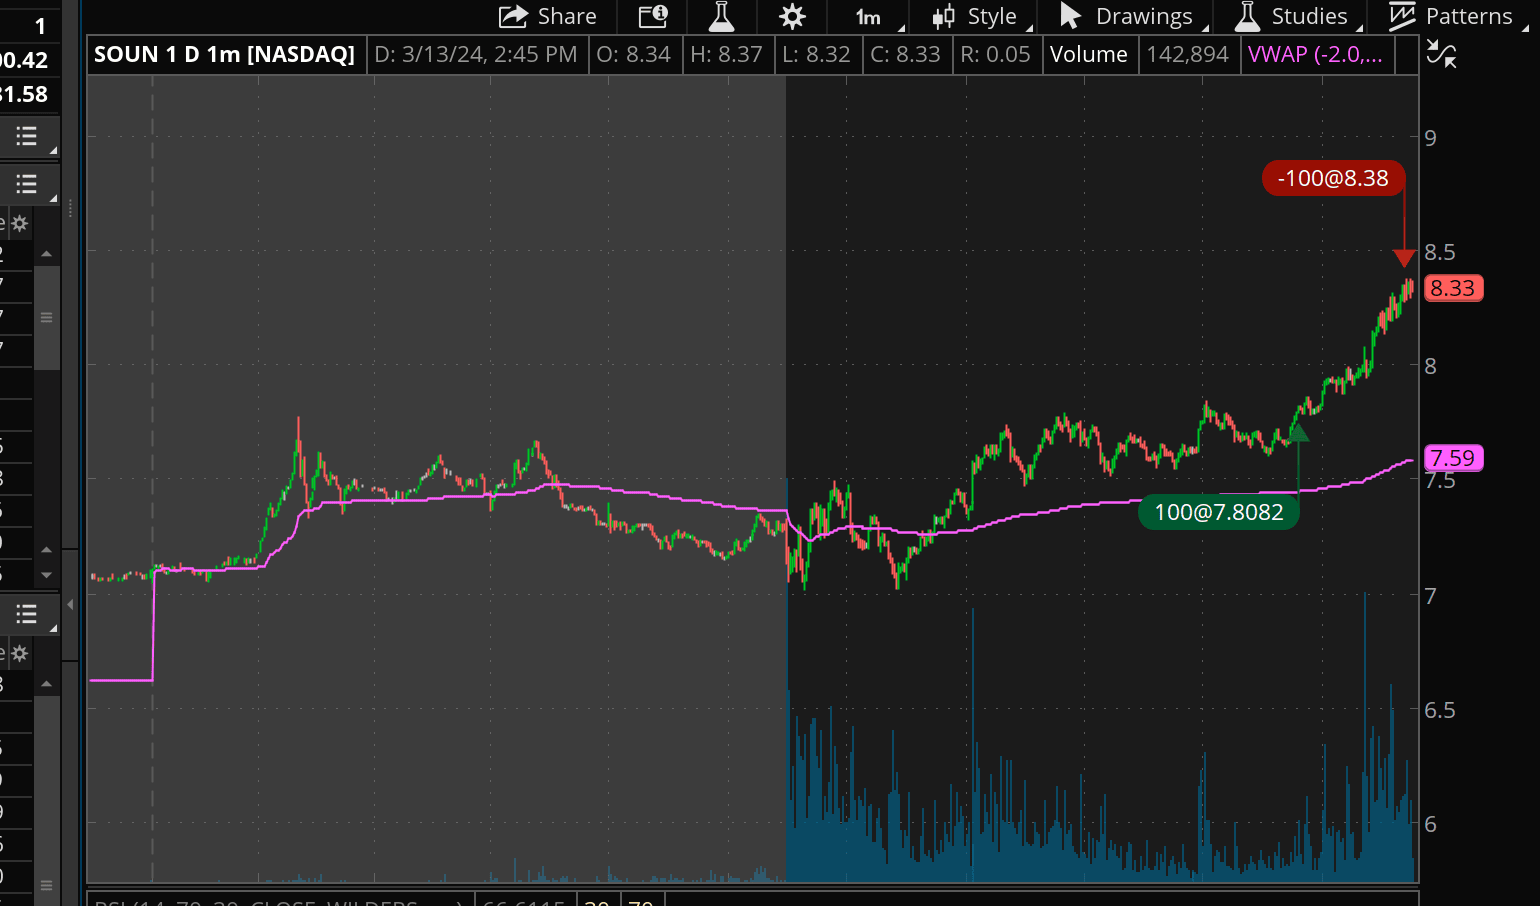The height and width of the screenshot is (906, 1540).
Task: Click the upper gear icon in left sidebar
Action: click(19, 223)
